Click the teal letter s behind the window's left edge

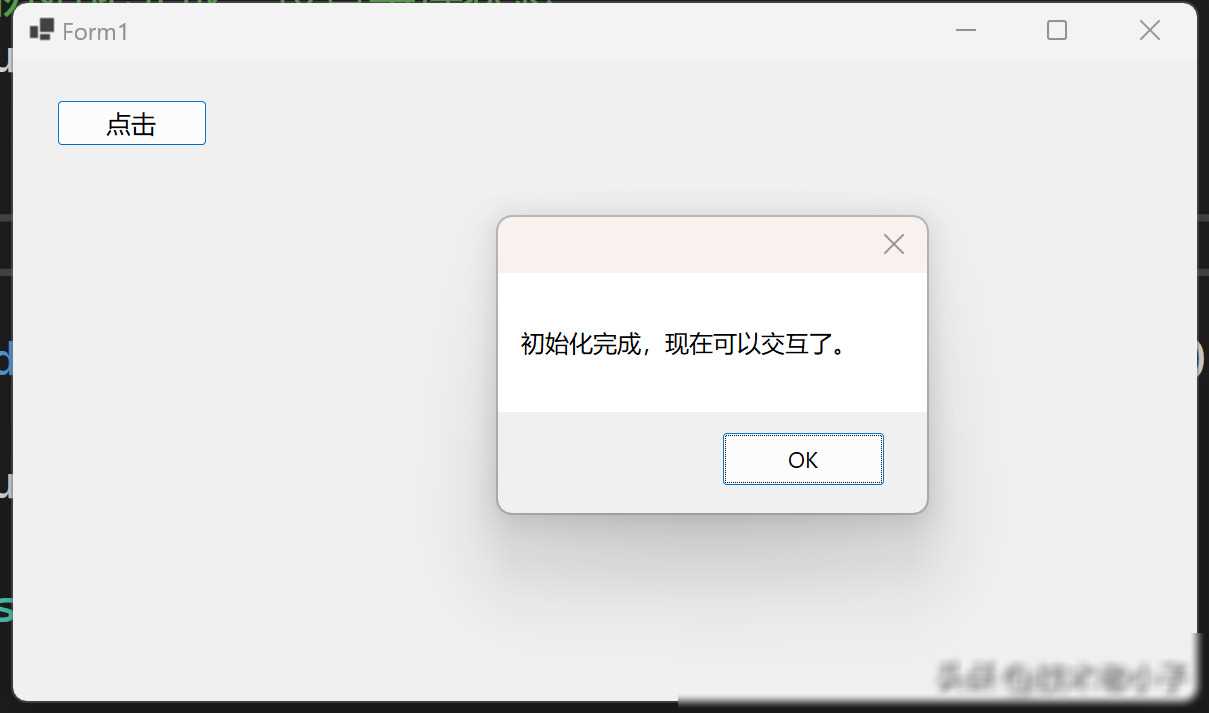5,607
